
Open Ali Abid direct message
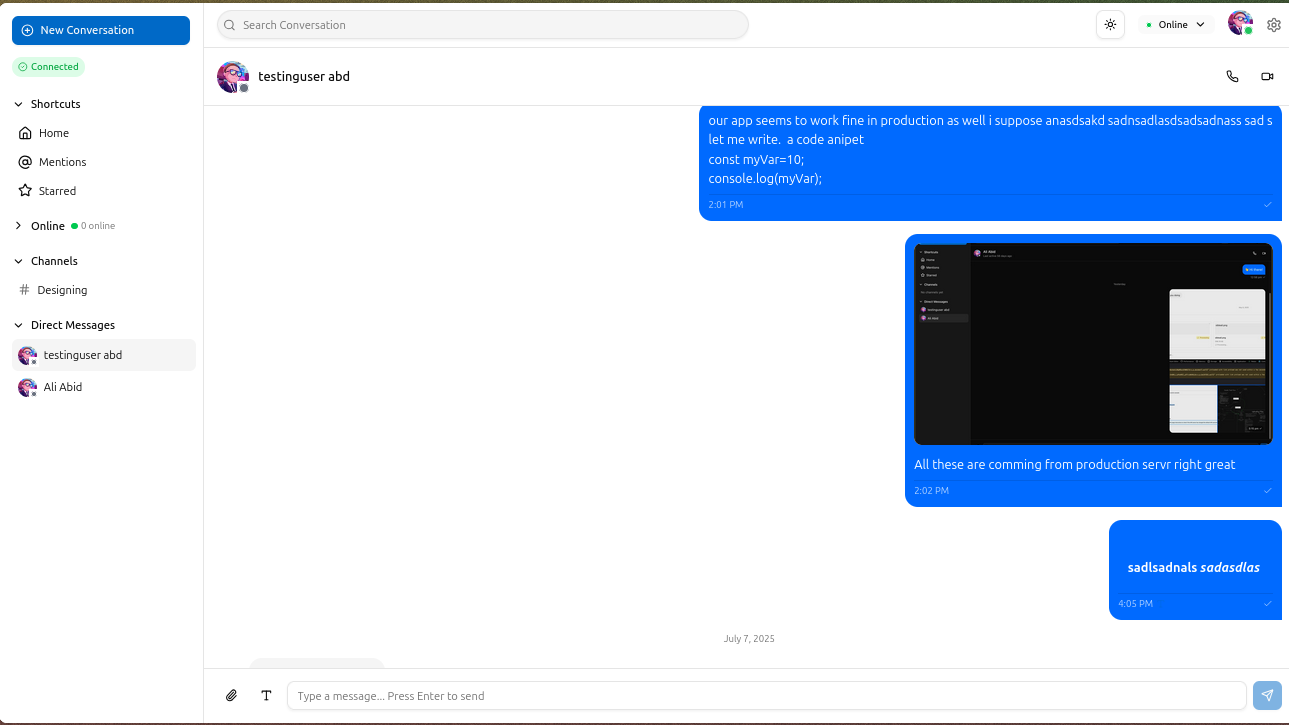point(63,387)
